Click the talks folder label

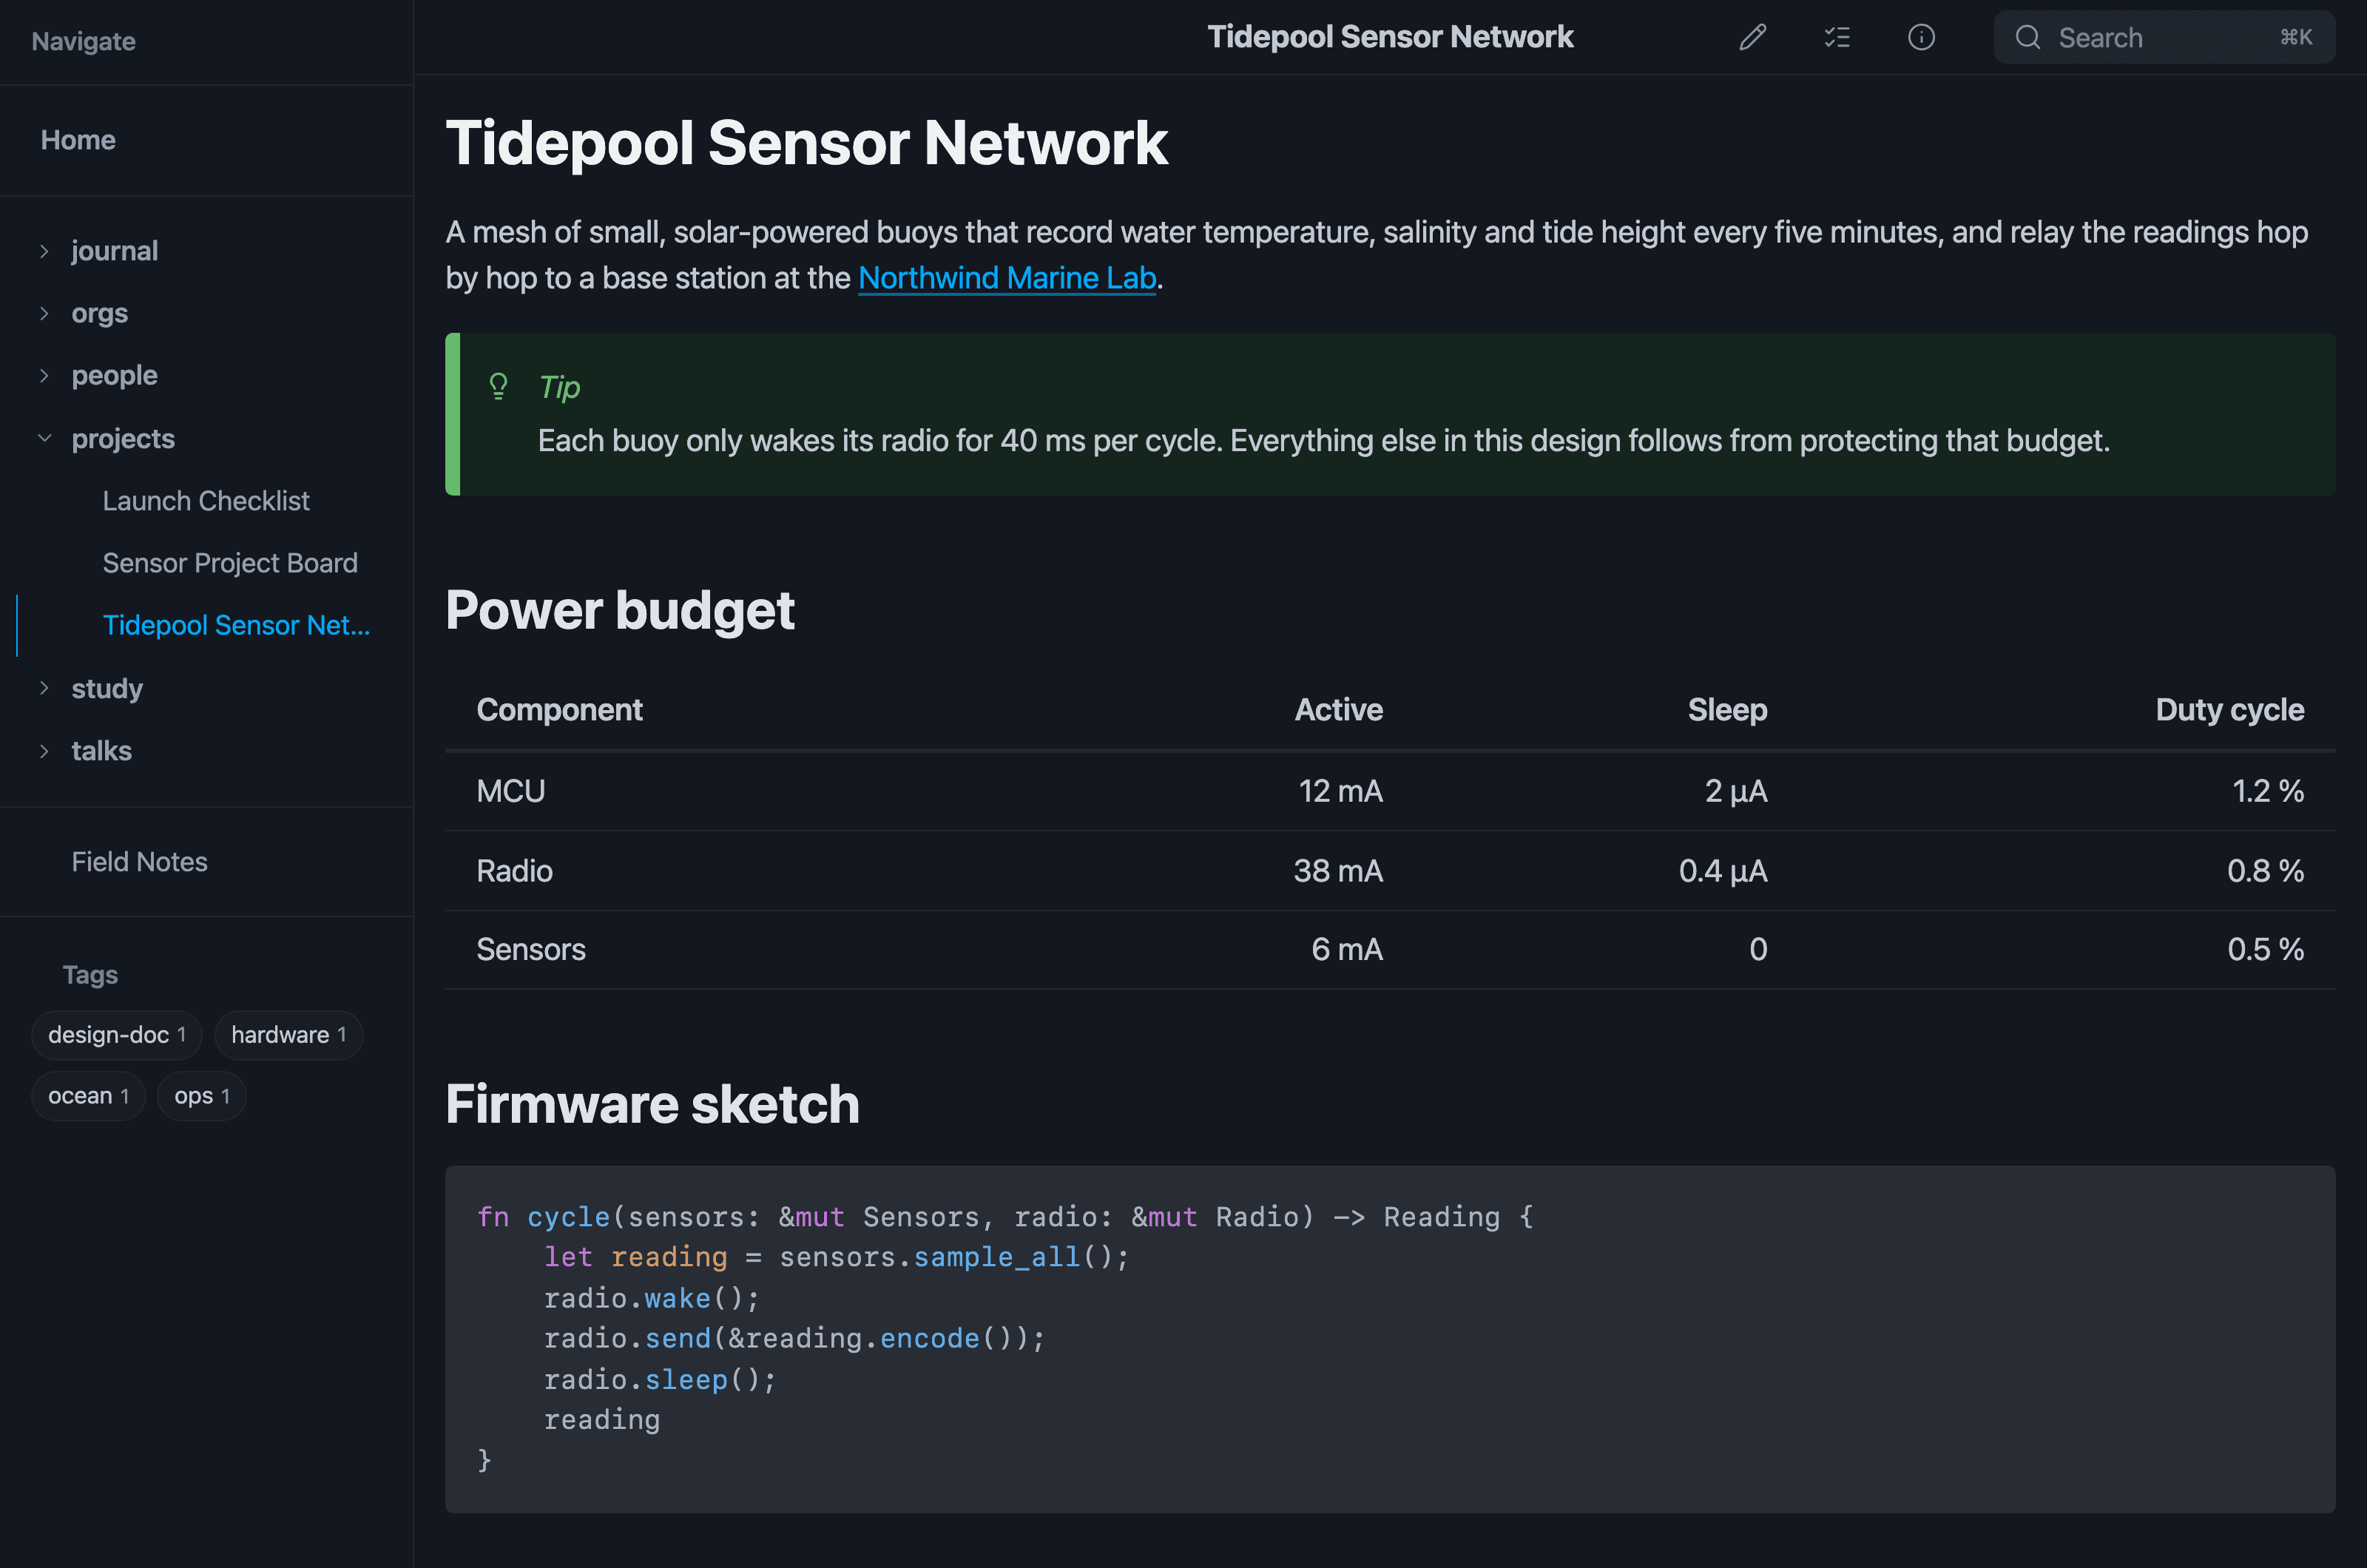click(x=101, y=751)
